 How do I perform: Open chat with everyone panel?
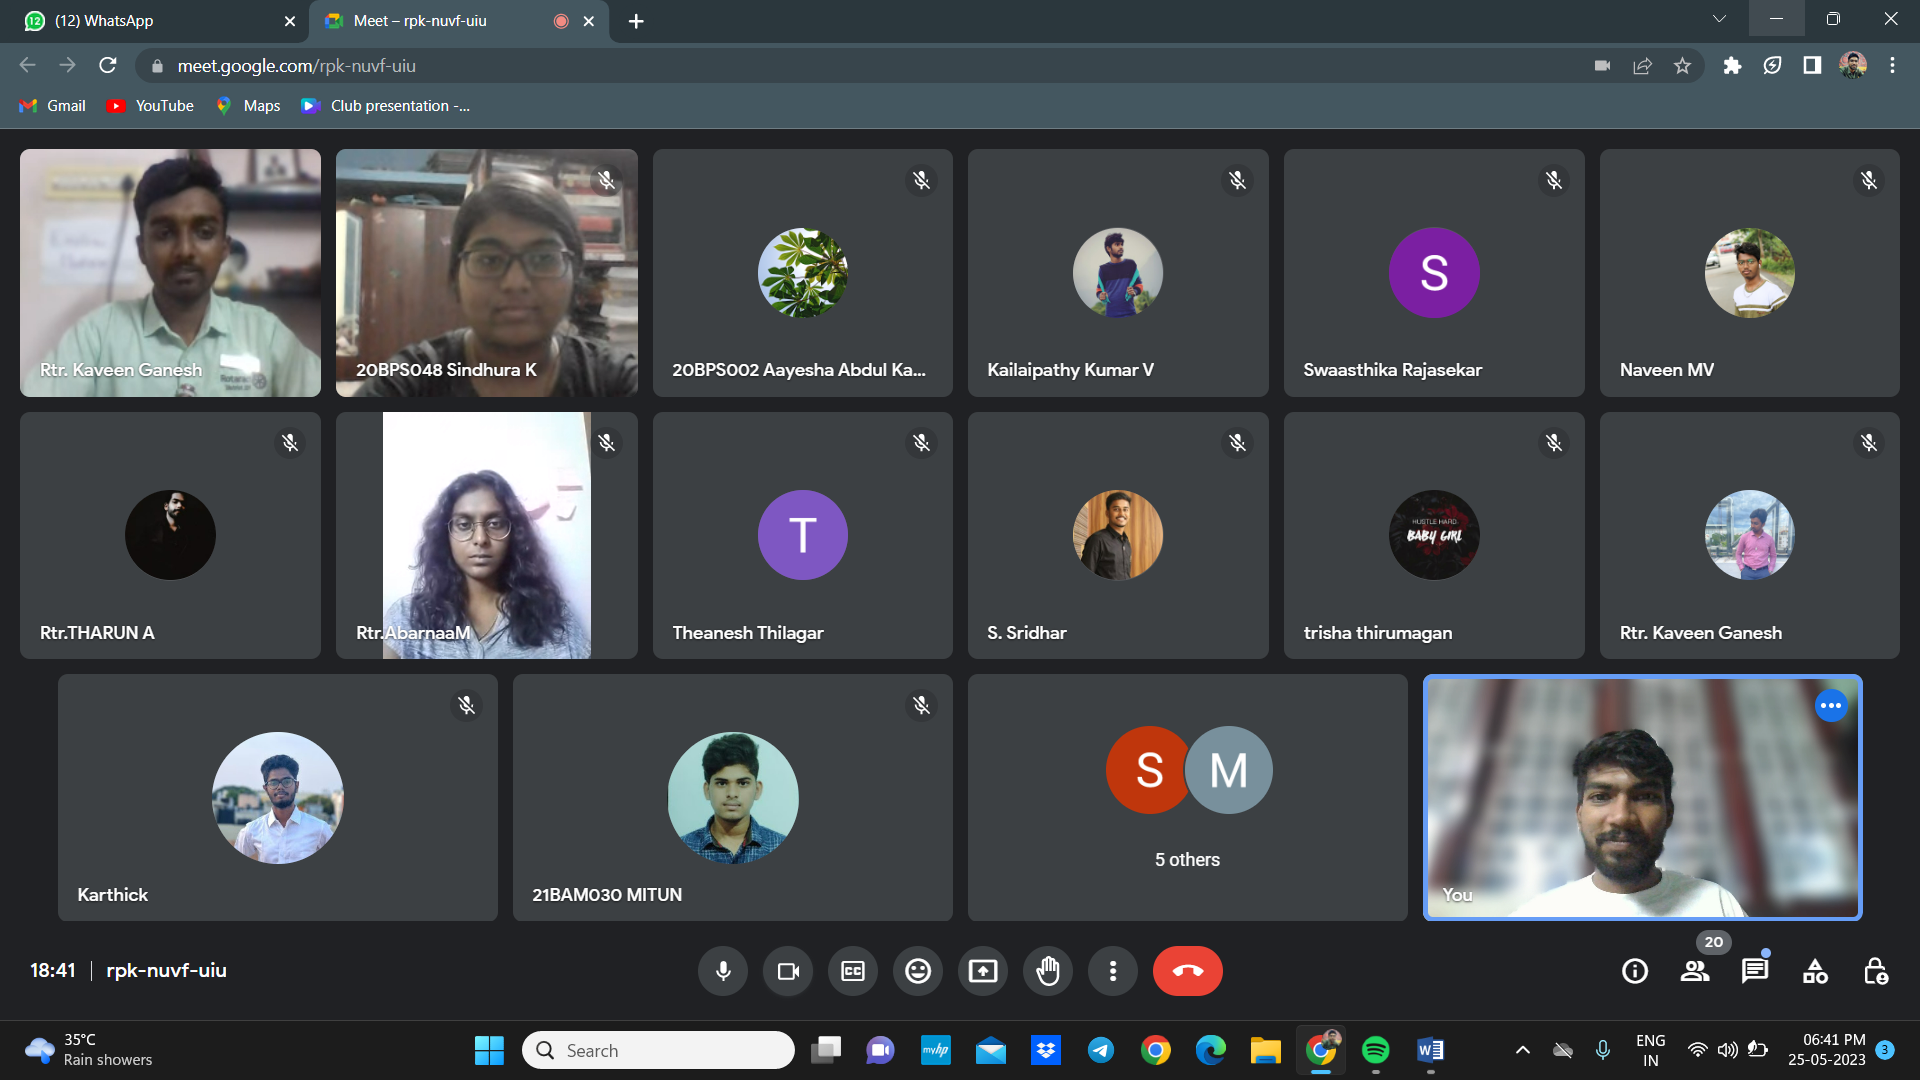[1755, 971]
